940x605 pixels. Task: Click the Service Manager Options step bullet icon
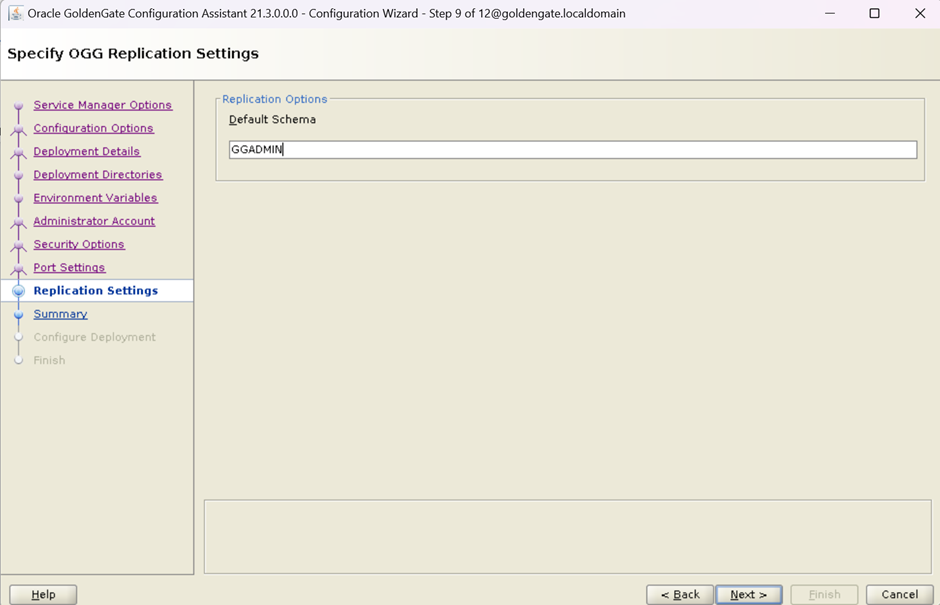click(x=18, y=106)
